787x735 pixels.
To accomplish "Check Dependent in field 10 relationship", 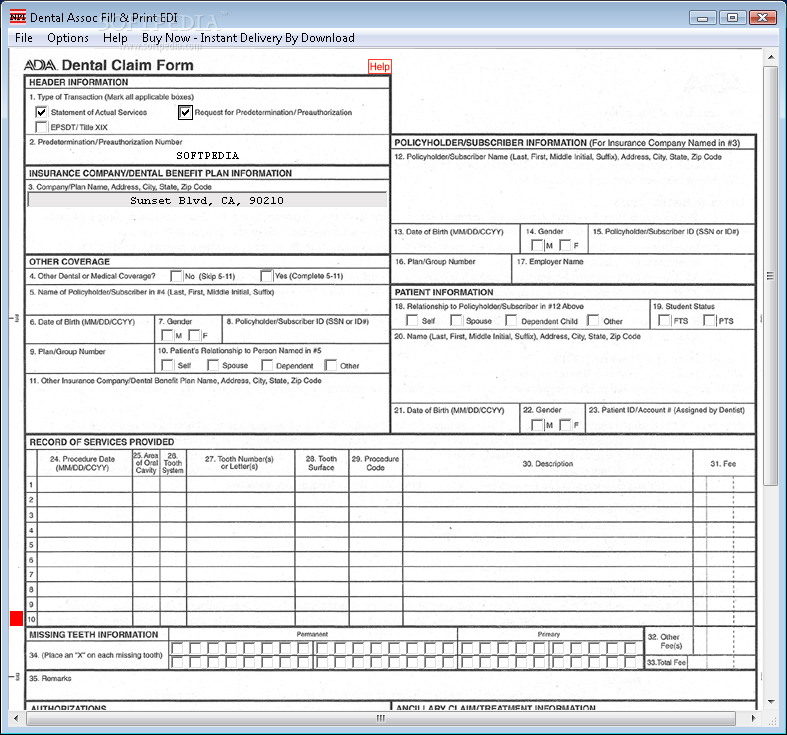I will coord(267,365).
